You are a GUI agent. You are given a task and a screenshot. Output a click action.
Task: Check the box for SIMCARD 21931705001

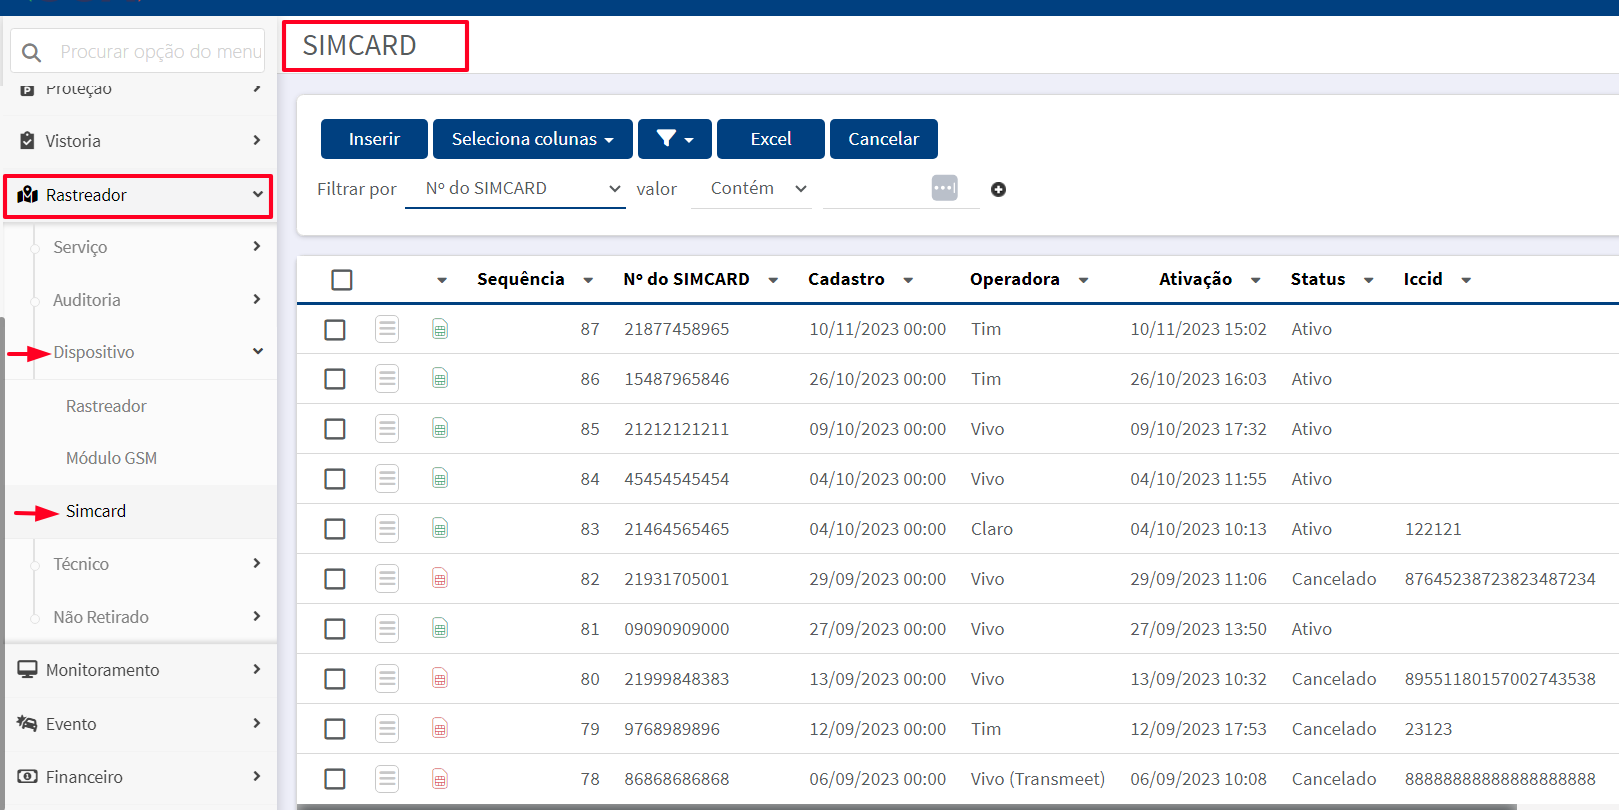(x=335, y=580)
